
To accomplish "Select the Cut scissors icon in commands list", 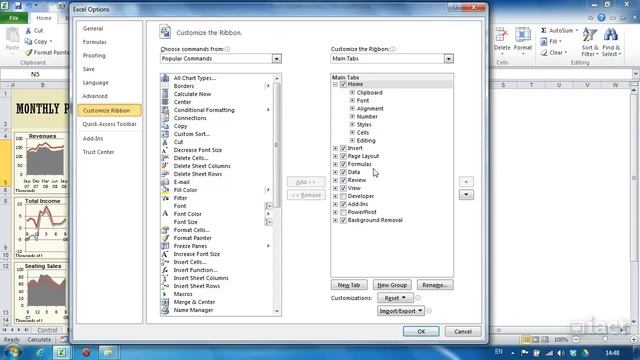I will [165, 142].
